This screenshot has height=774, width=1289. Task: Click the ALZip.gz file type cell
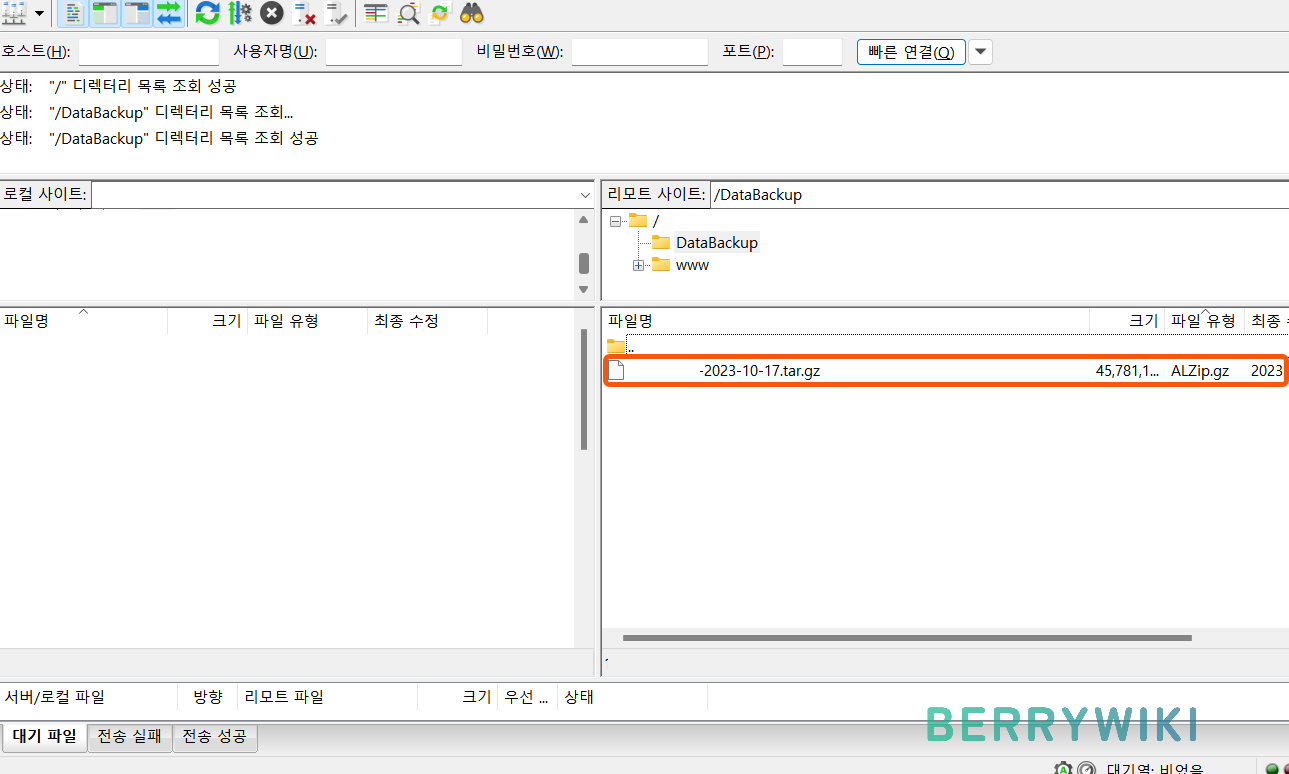click(1200, 371)
